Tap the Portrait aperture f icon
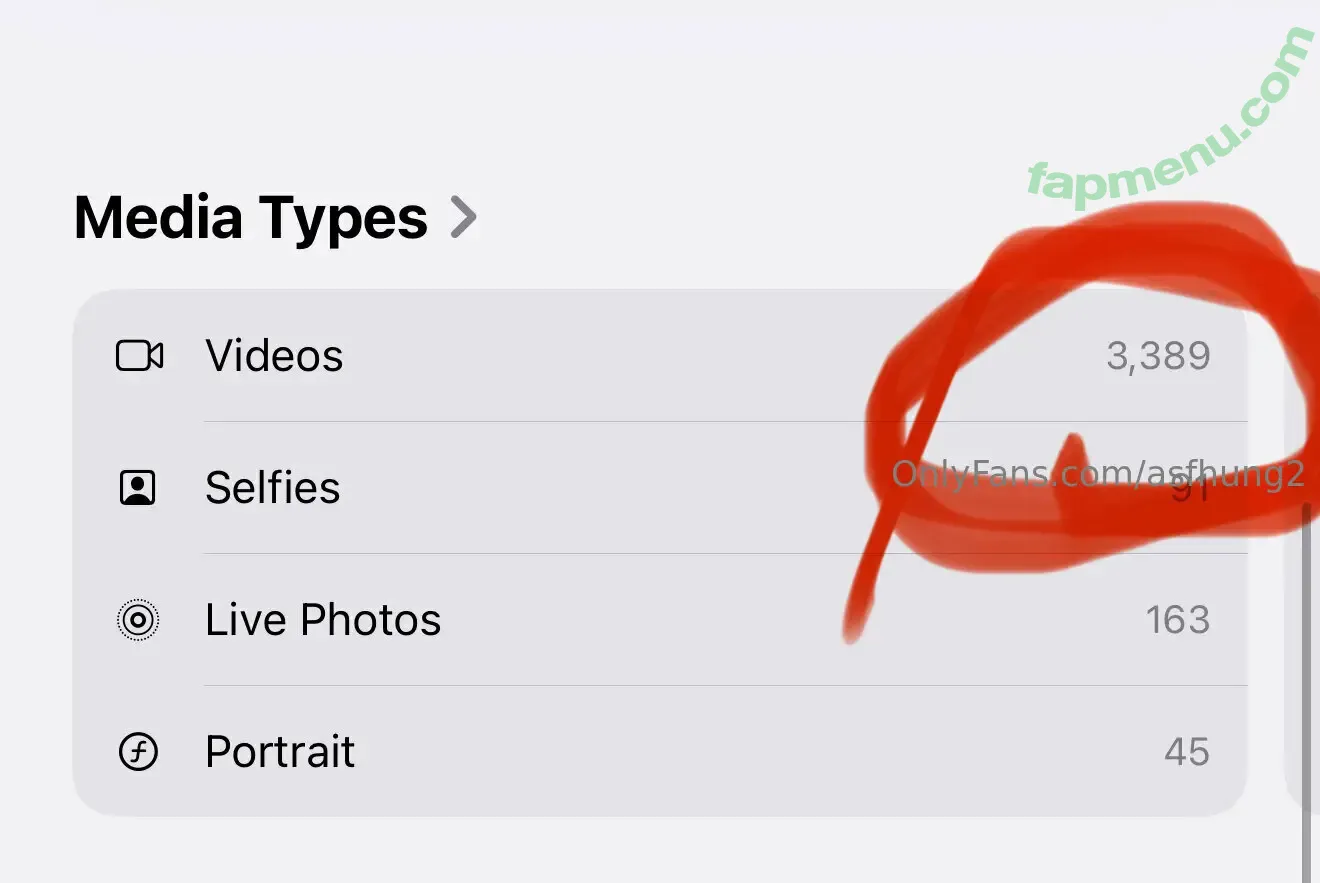This screenshot has width=1320, height=883. [x=138, y=752]
